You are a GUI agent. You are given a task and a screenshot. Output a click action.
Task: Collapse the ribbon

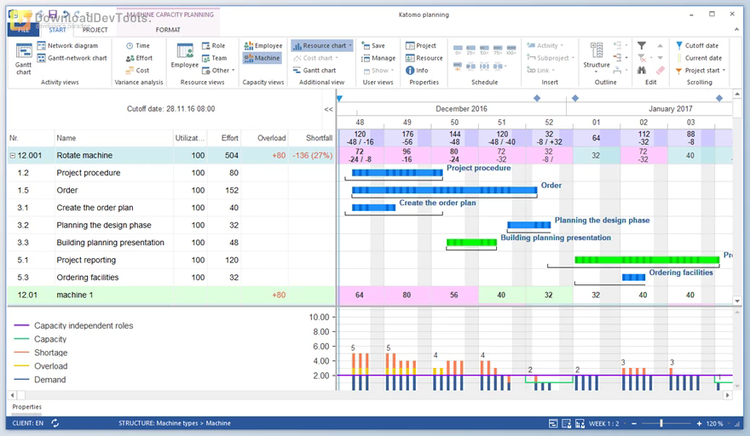pyautogui.click(x=737, y=30)
